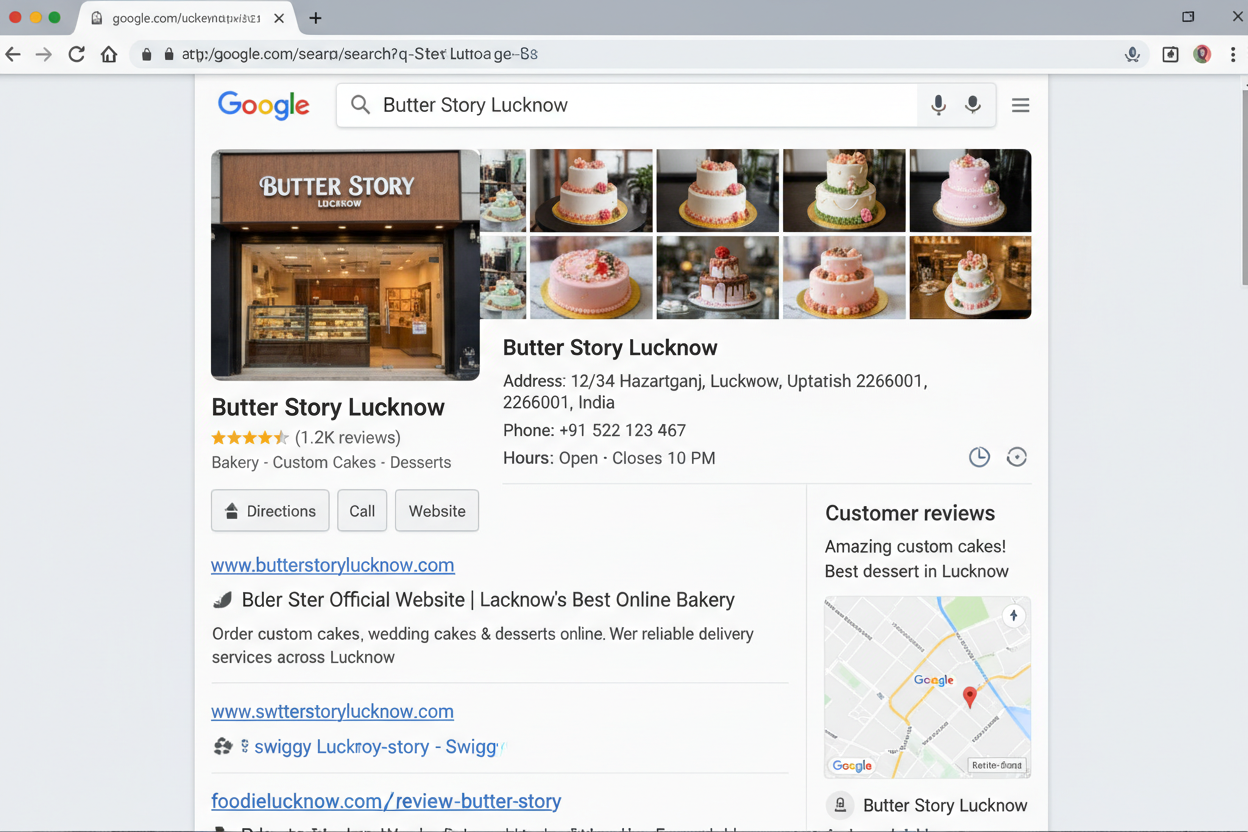Click the pink frosted cake thumbnail
This screenshot has width=1248, height=832.
(969, 190)
